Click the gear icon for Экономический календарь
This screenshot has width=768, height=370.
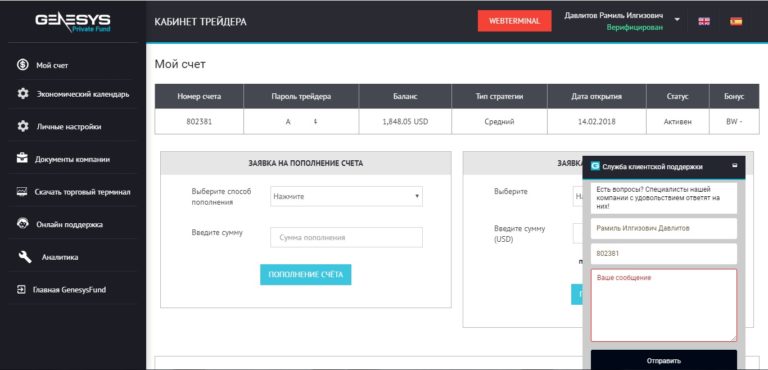(x=23, y=94)
